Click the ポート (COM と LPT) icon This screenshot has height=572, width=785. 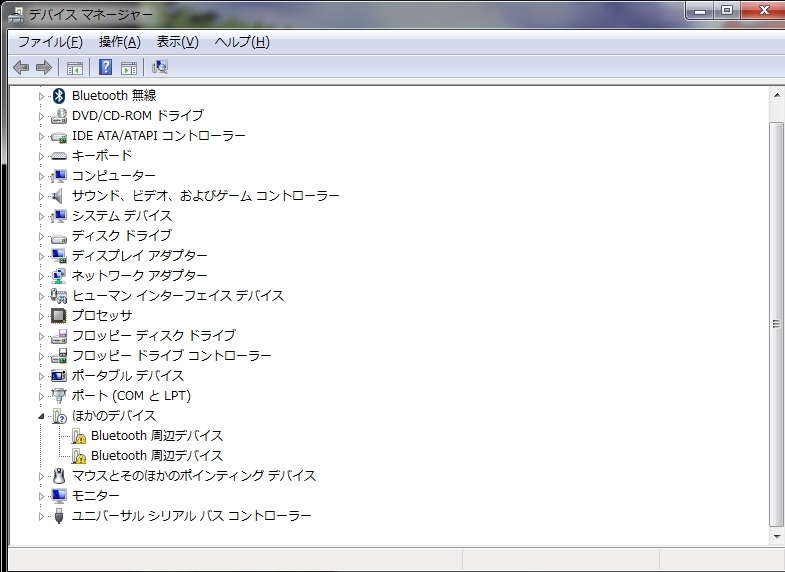click(x=59, y=396)
